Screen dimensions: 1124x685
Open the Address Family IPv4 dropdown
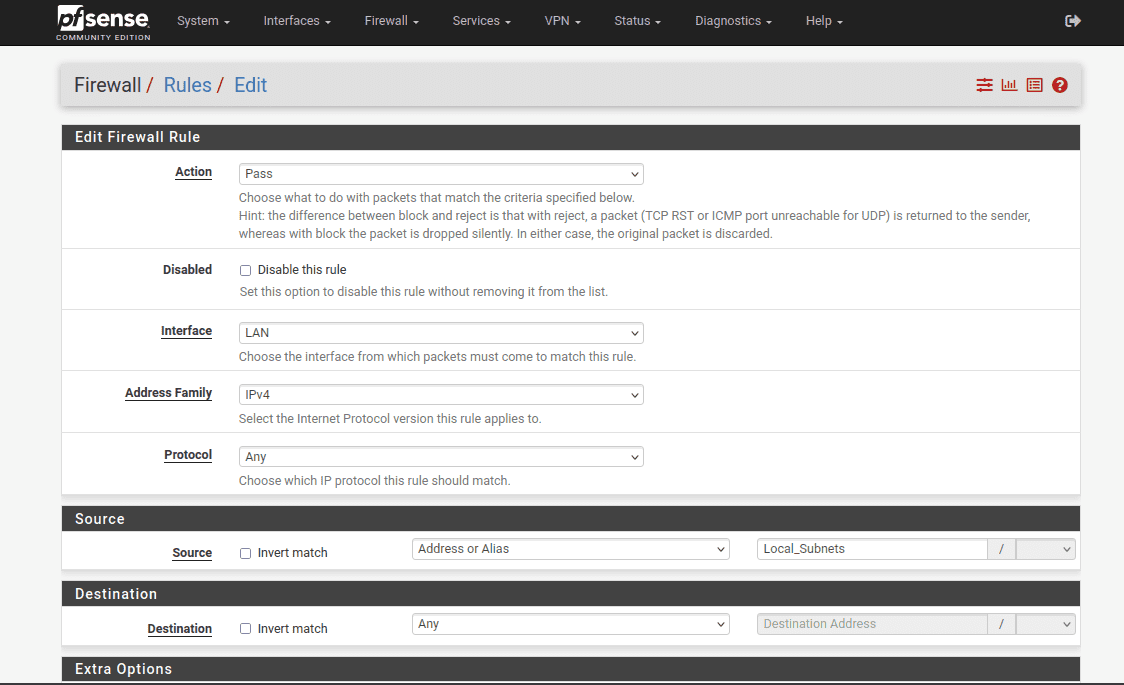point(441,395)
